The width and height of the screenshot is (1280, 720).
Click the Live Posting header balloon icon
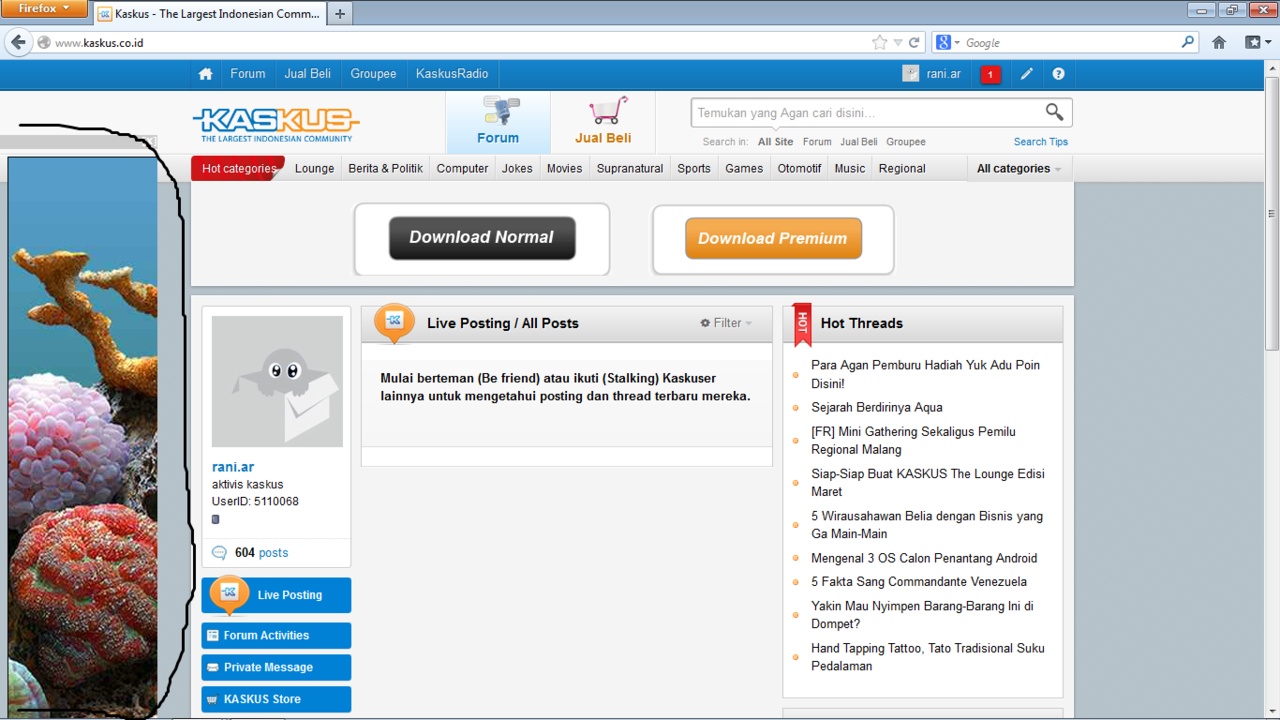coord(394,322)
